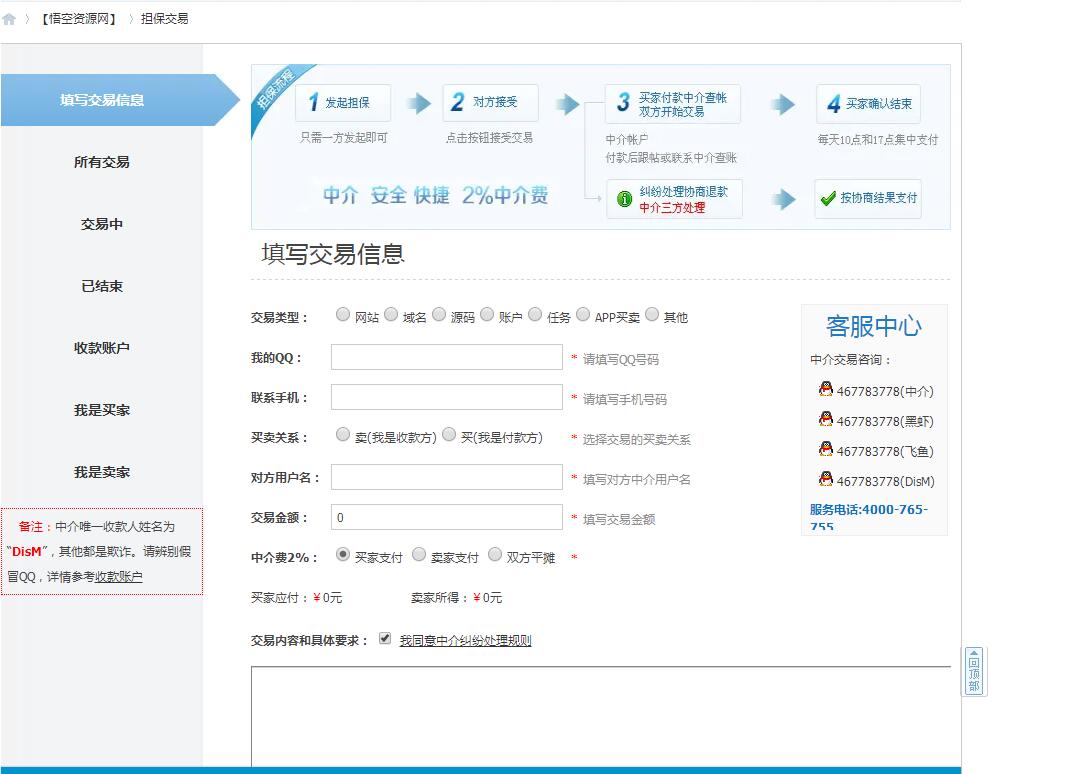Click green info icon beside 纠纷处理协商退款
The image size is (1065, 774).
pos(625,199)
